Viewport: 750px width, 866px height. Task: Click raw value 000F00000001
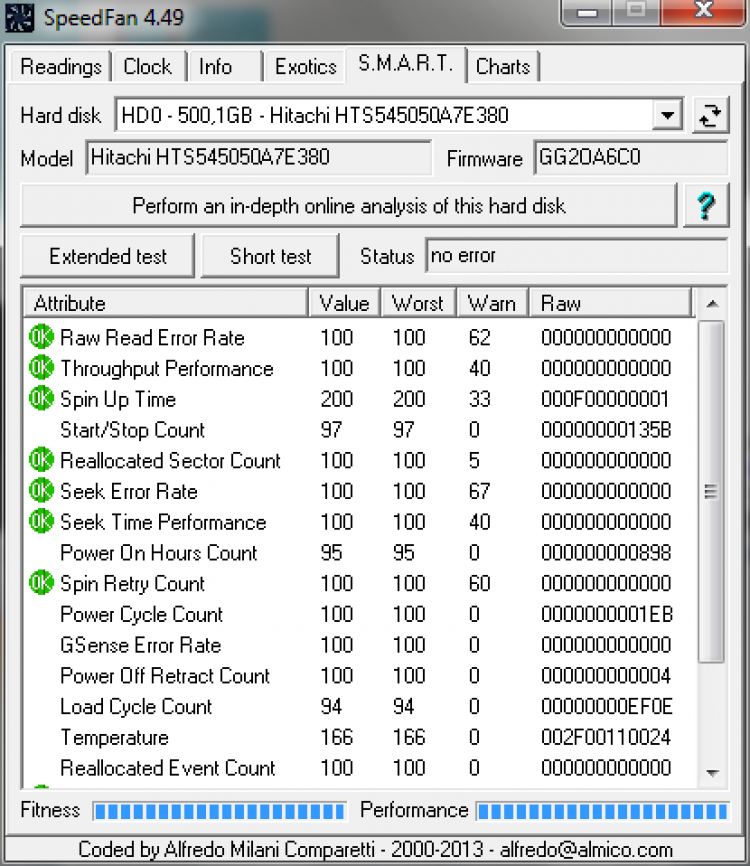[x=605, y=399]
